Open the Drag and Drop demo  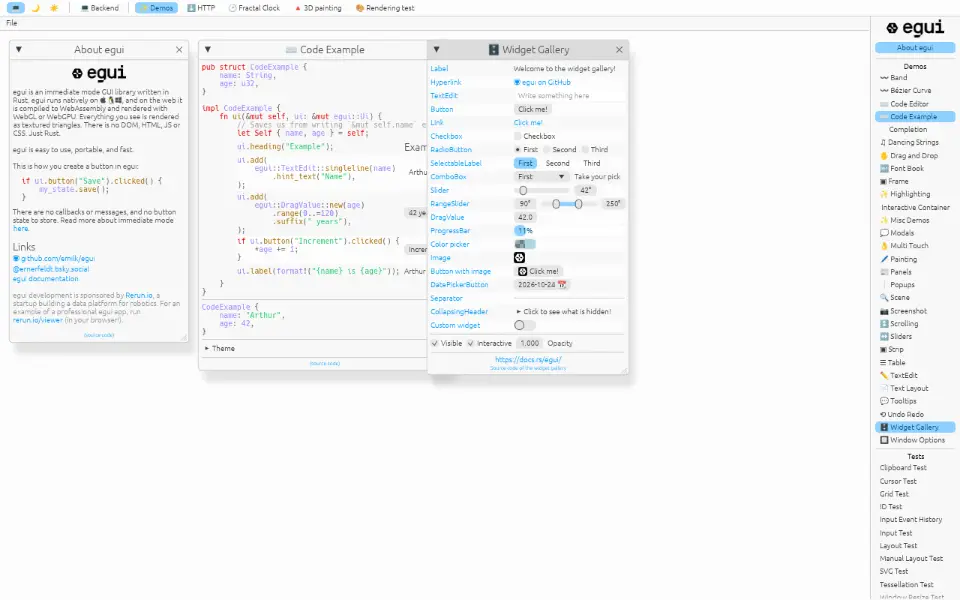tap(909, 156)
